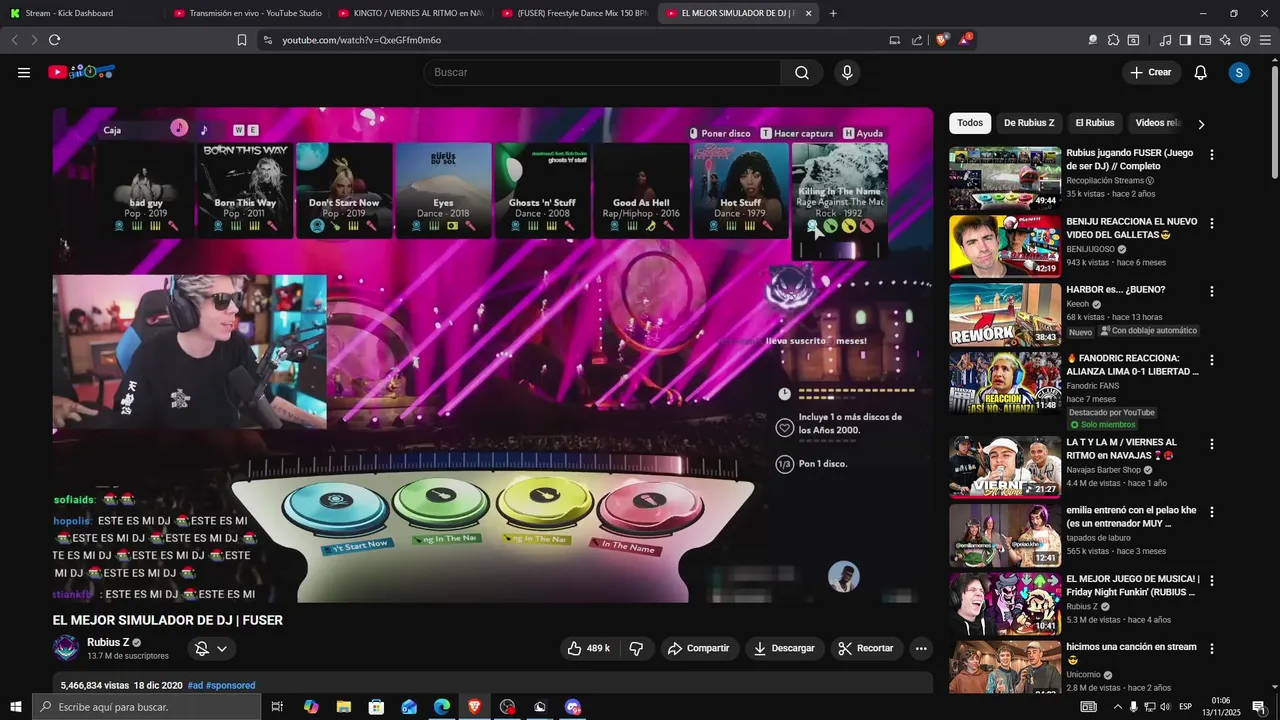This screenshot has width=1280, height=720.
Task: Open the Rubius jugando FUSER thumbnail
Action: 1005,178
